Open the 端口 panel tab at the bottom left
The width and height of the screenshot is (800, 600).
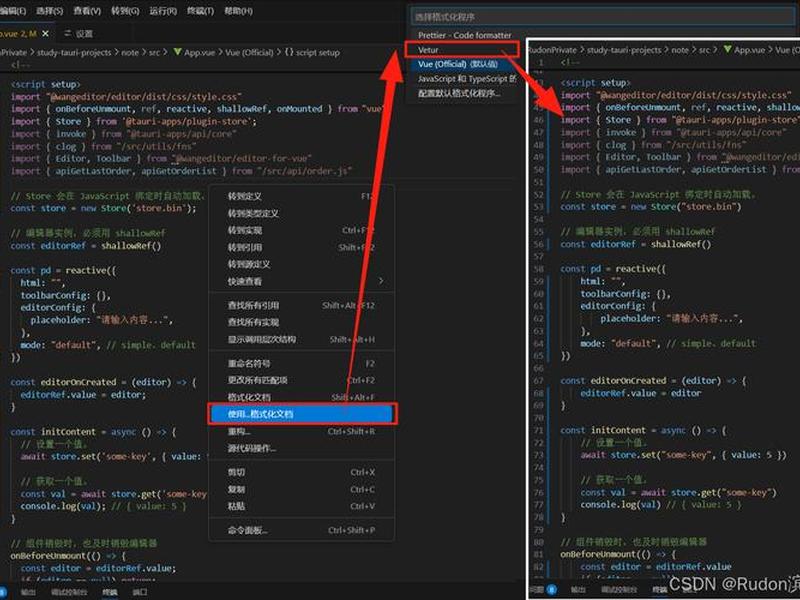[x=140, y=592]
